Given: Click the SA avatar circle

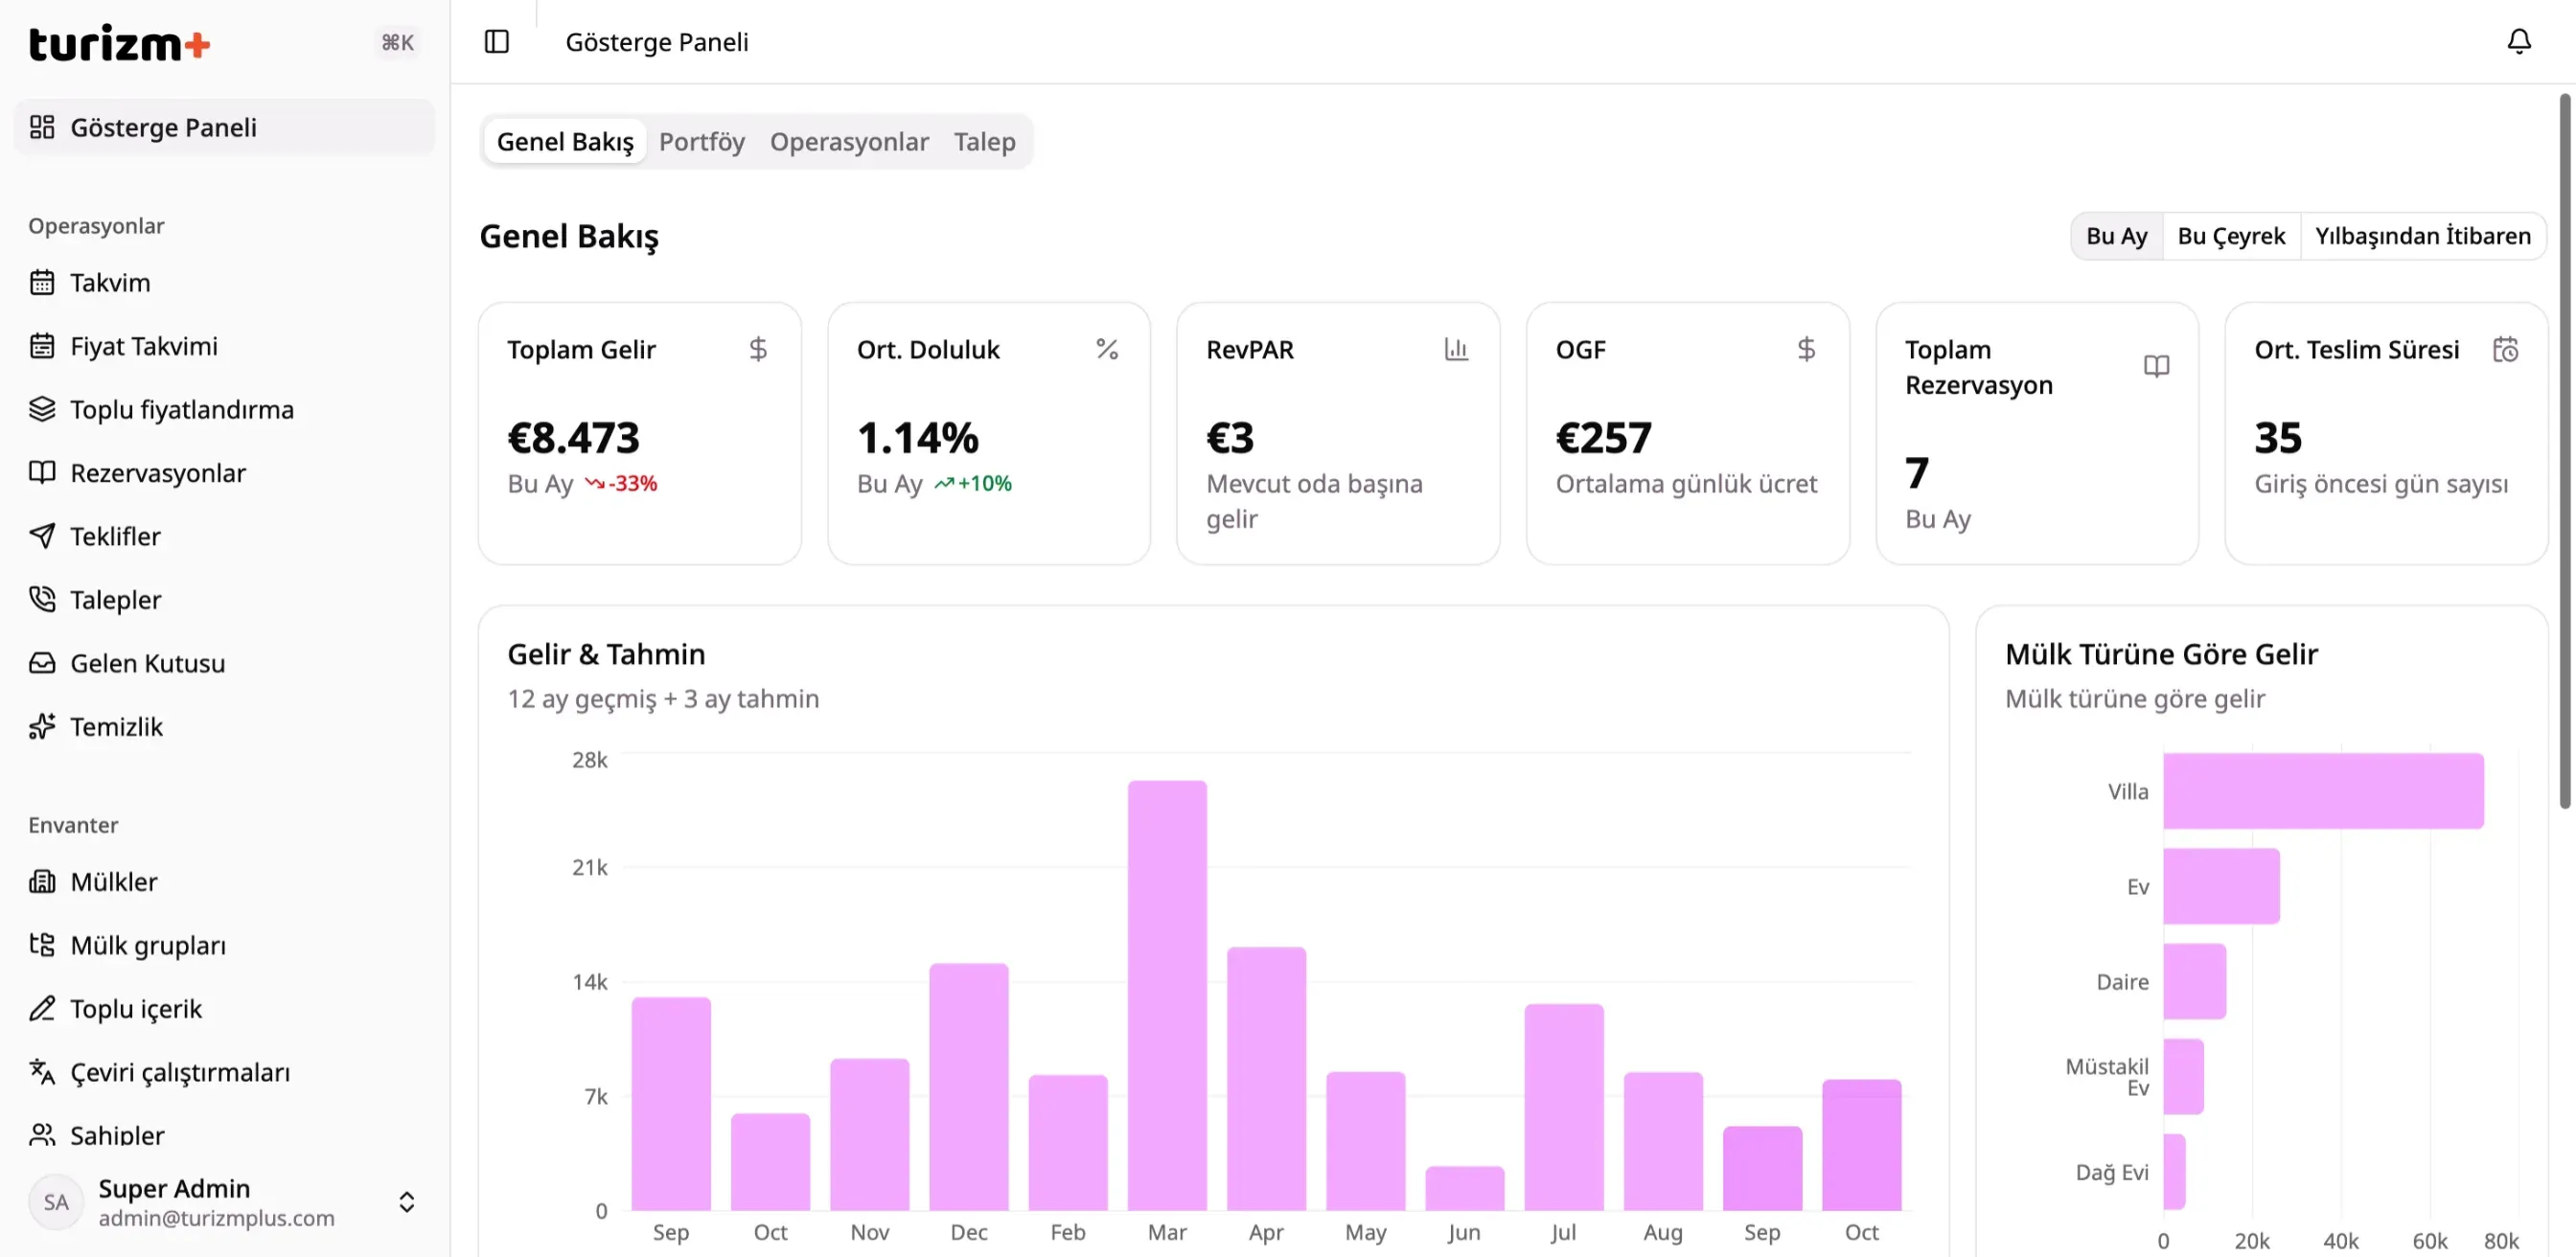Looking at the screenshot, I should (x=56, y=1202).
